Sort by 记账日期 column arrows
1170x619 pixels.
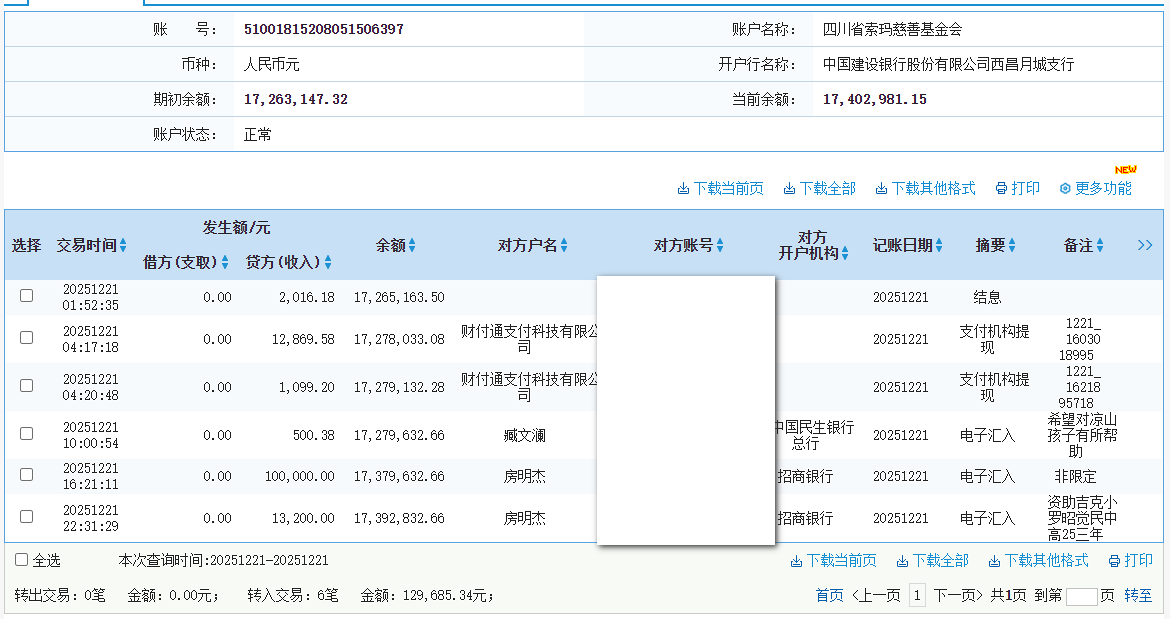click(x=939, y=246)
